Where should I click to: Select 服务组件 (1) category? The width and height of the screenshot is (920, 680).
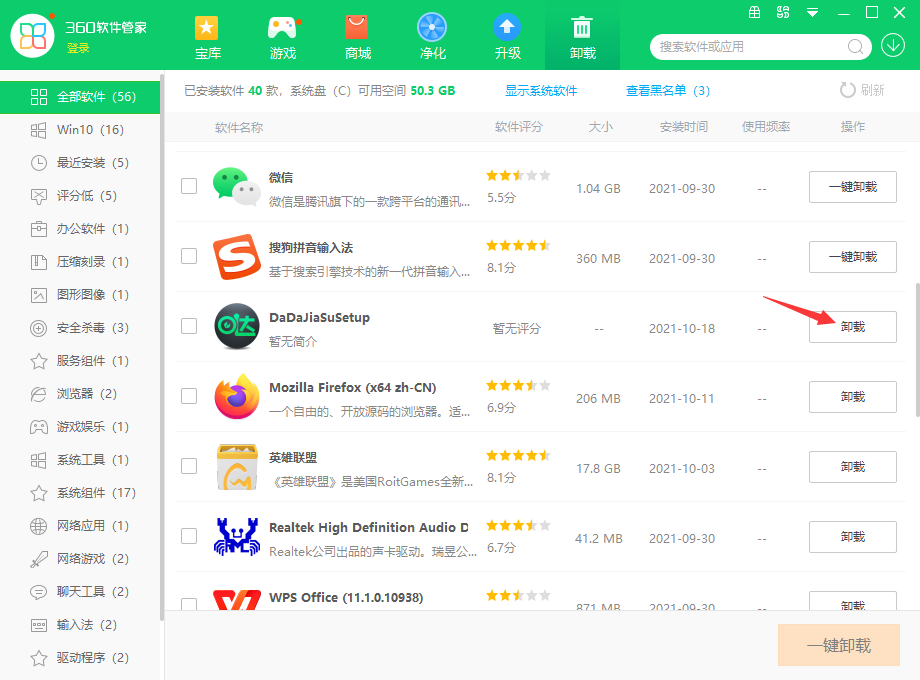(x=80, y=361)
